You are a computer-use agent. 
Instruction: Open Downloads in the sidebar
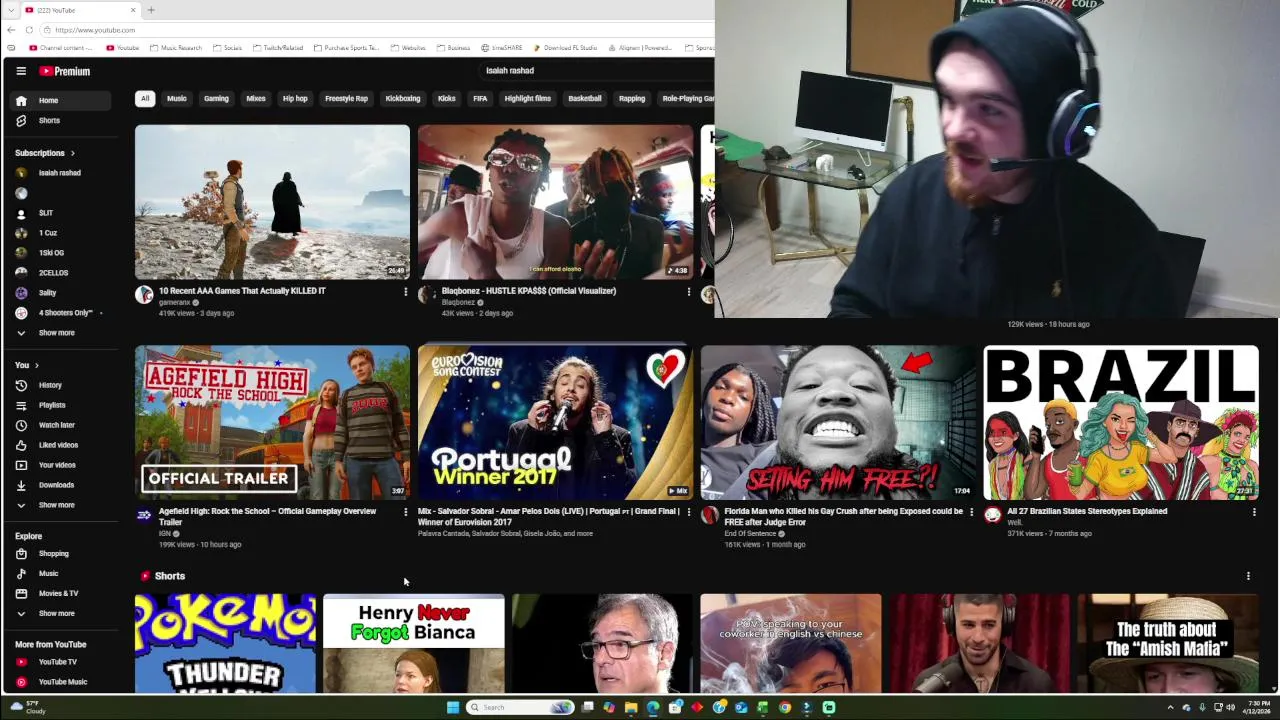coord(61,485)
